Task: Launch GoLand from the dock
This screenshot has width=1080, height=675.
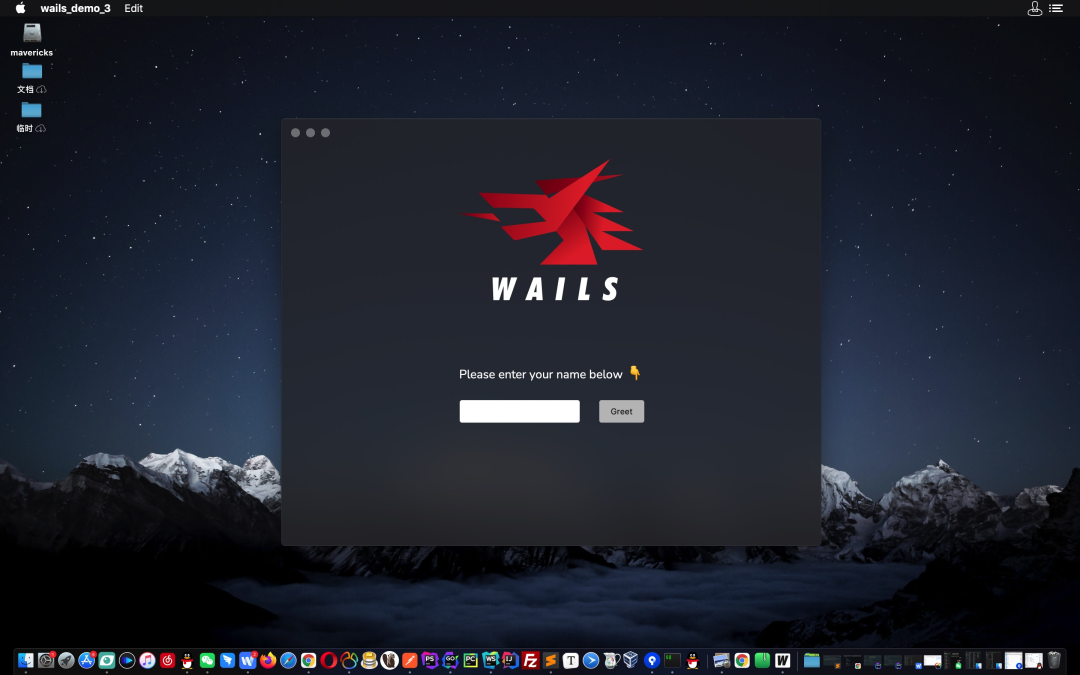Action: click(x=450, y=661)
